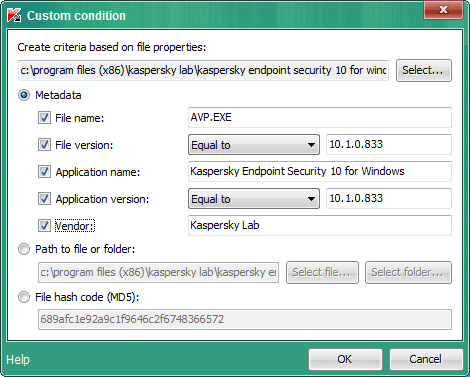Click the Select... button for file properties
470x377 pixels.
pos(424,70)
